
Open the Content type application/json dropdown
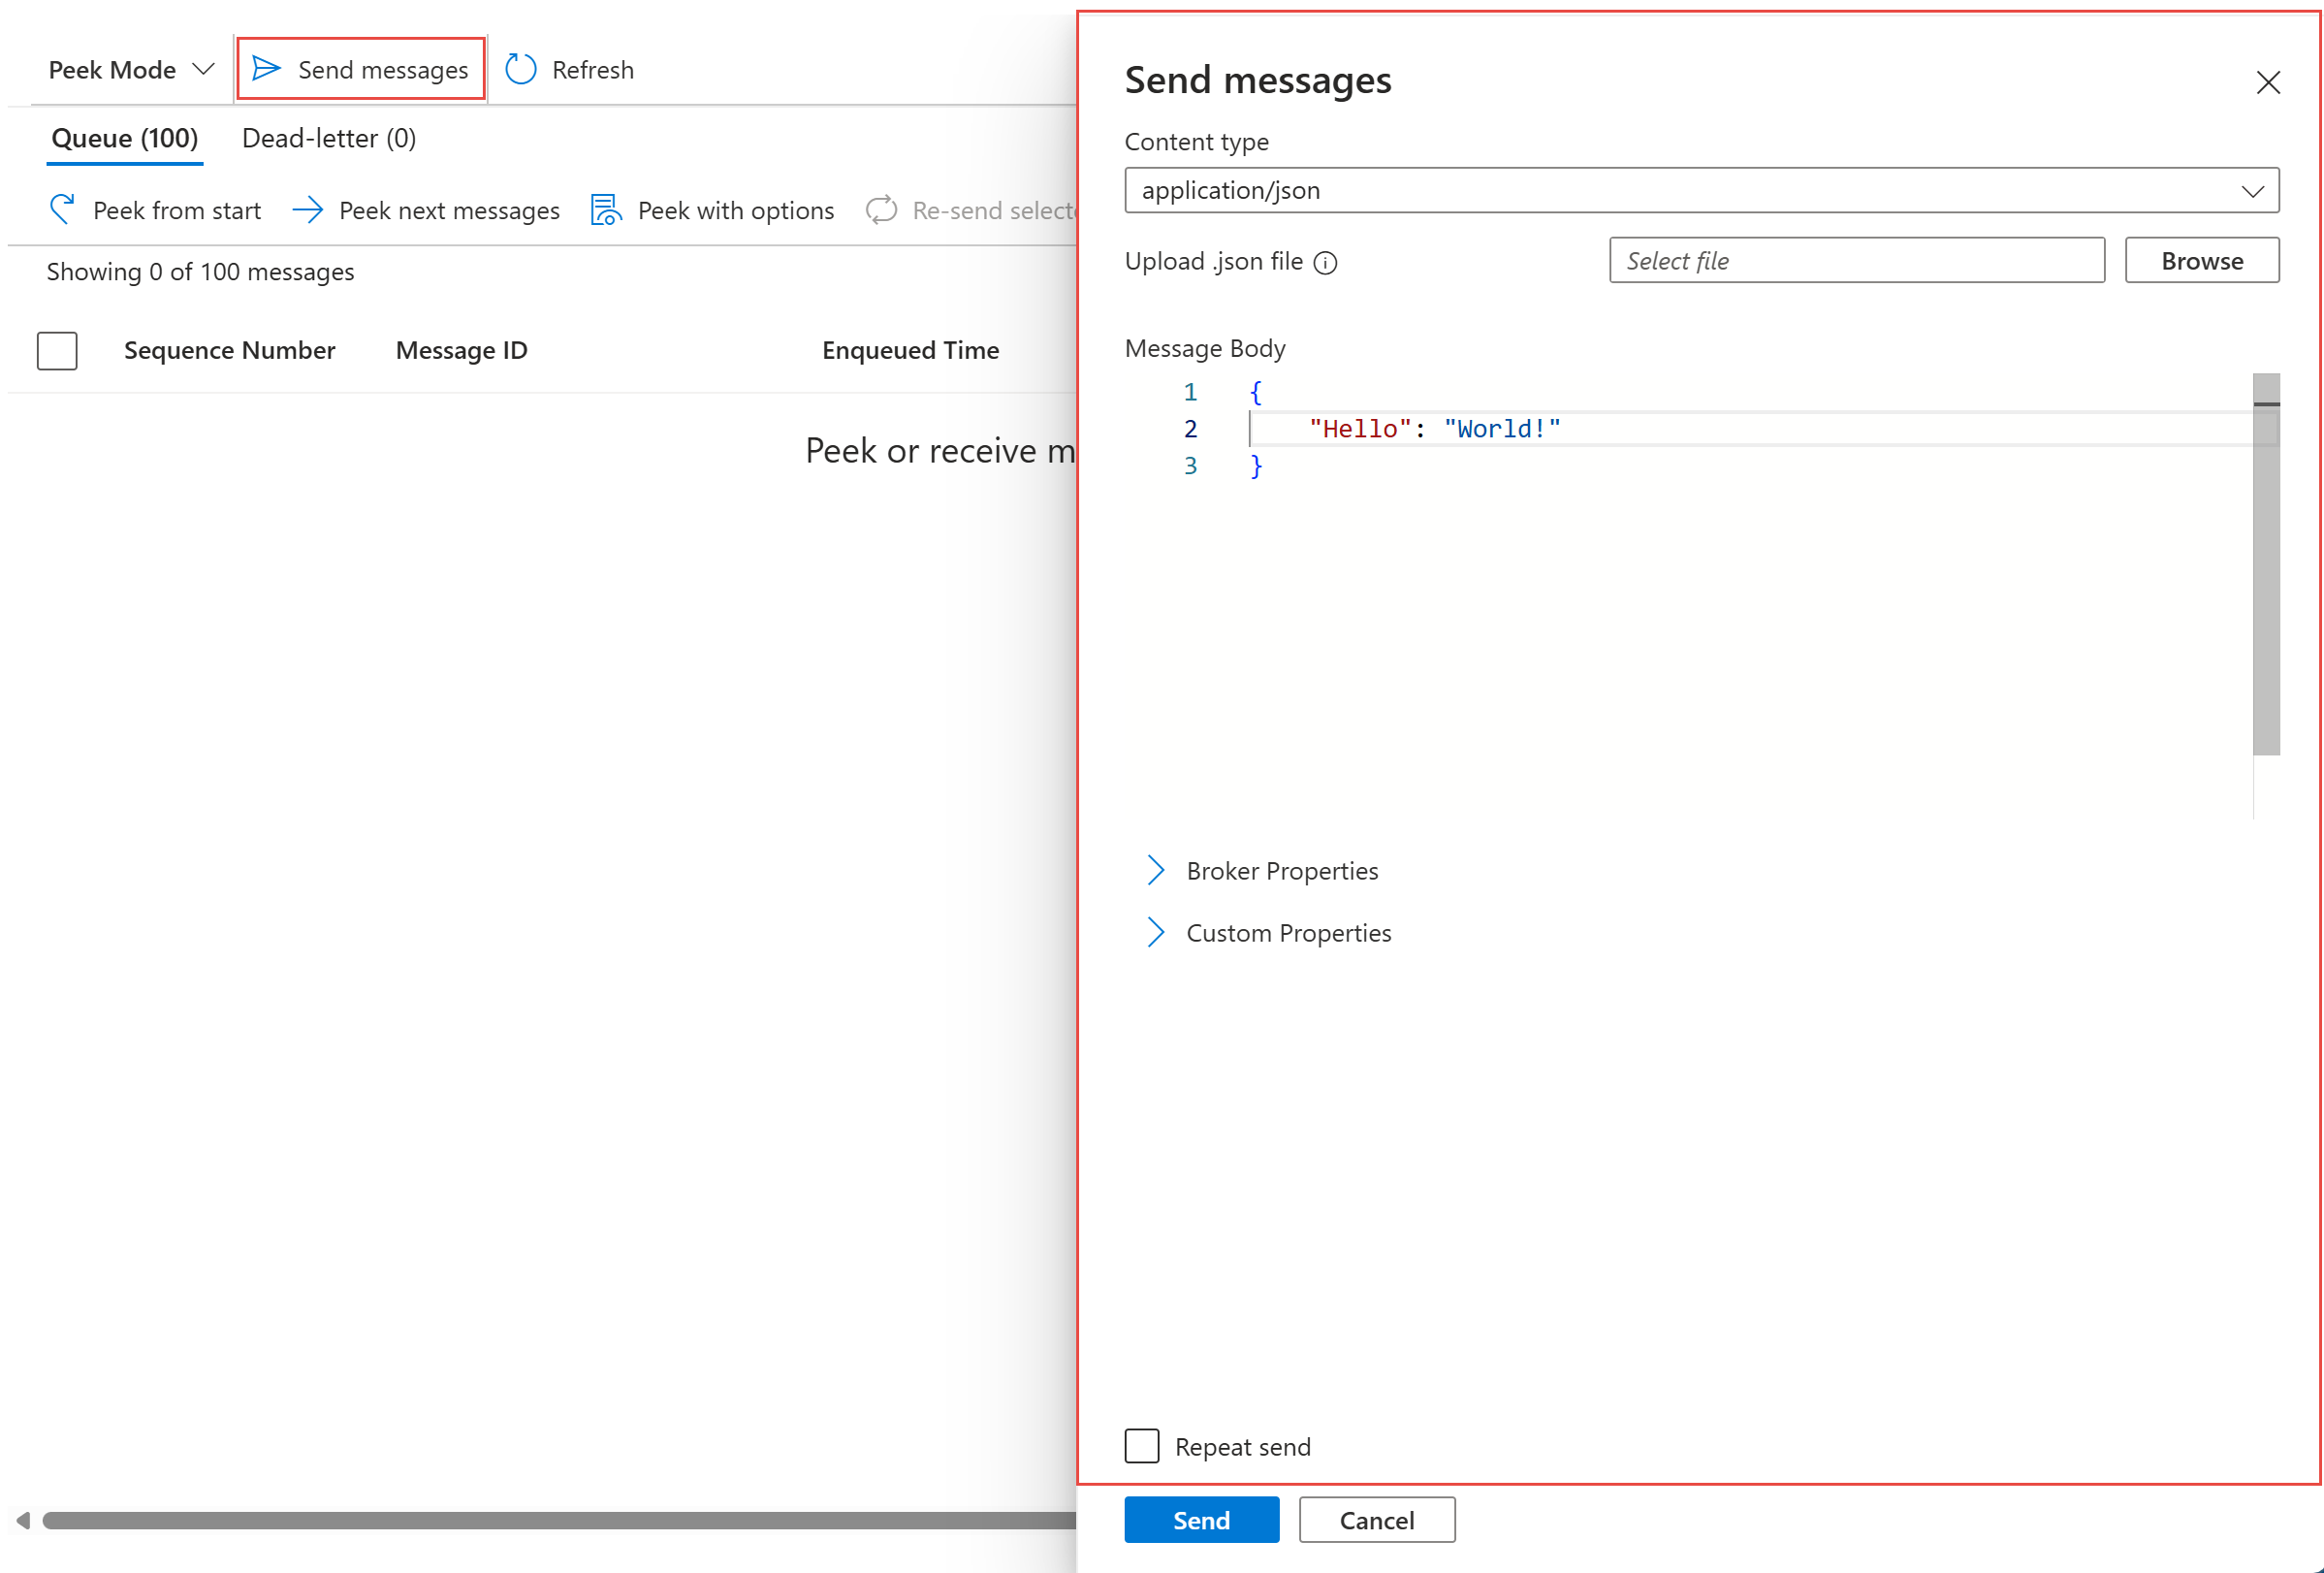pyautogui.click(x=1701, y=190)
